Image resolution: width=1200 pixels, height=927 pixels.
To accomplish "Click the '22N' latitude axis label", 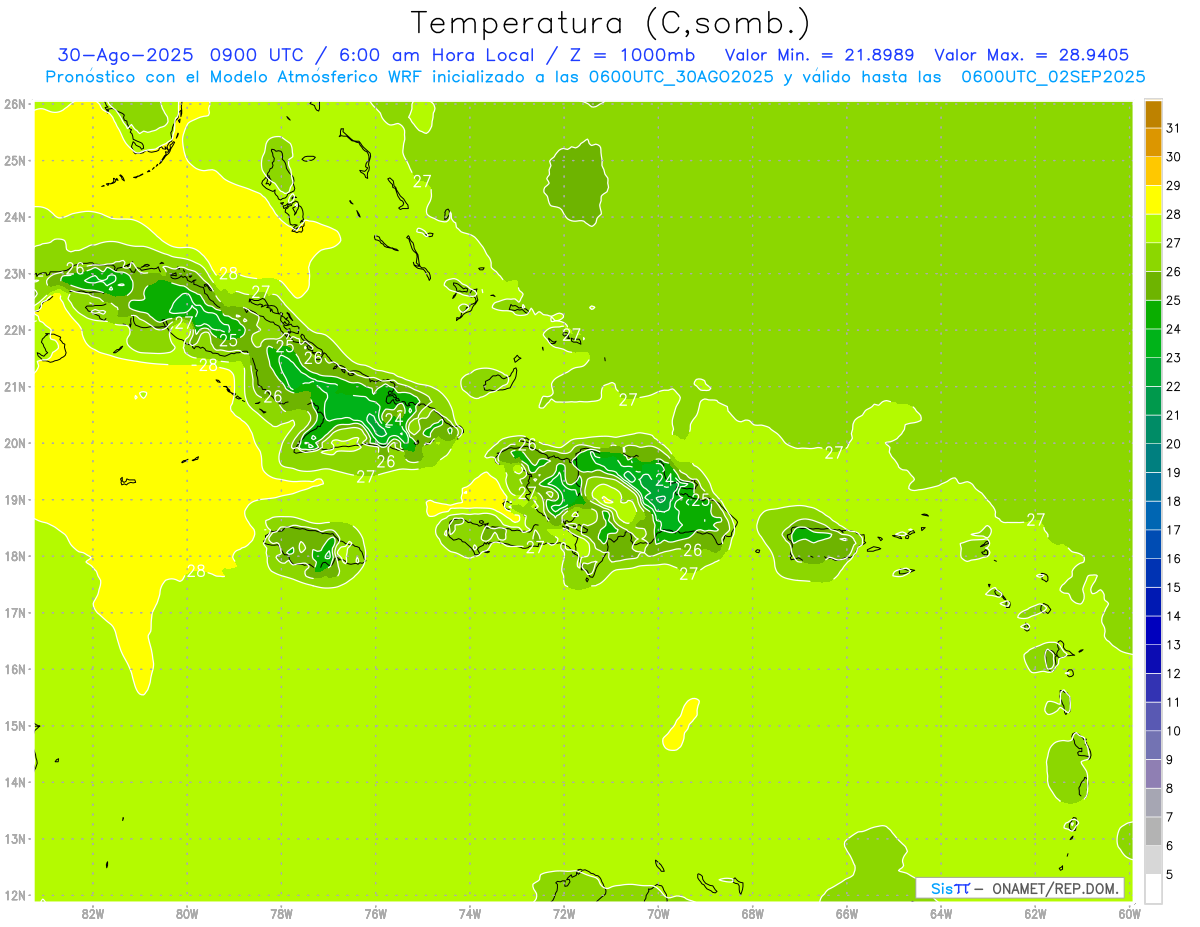I will (15, 330).
